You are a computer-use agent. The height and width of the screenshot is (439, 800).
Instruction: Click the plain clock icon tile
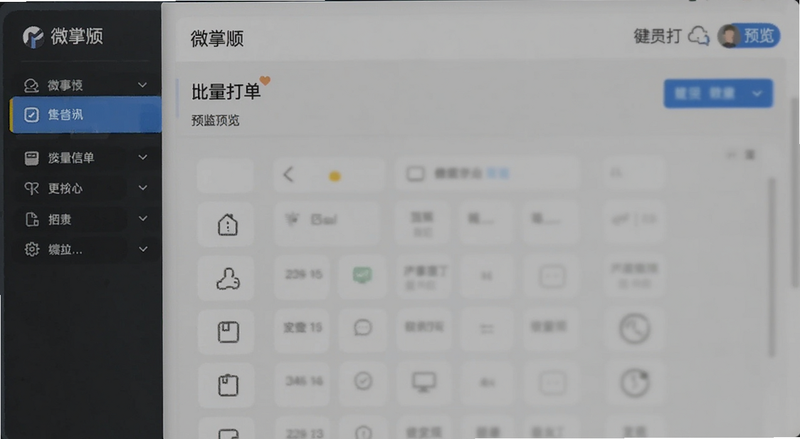click(634, 328)
